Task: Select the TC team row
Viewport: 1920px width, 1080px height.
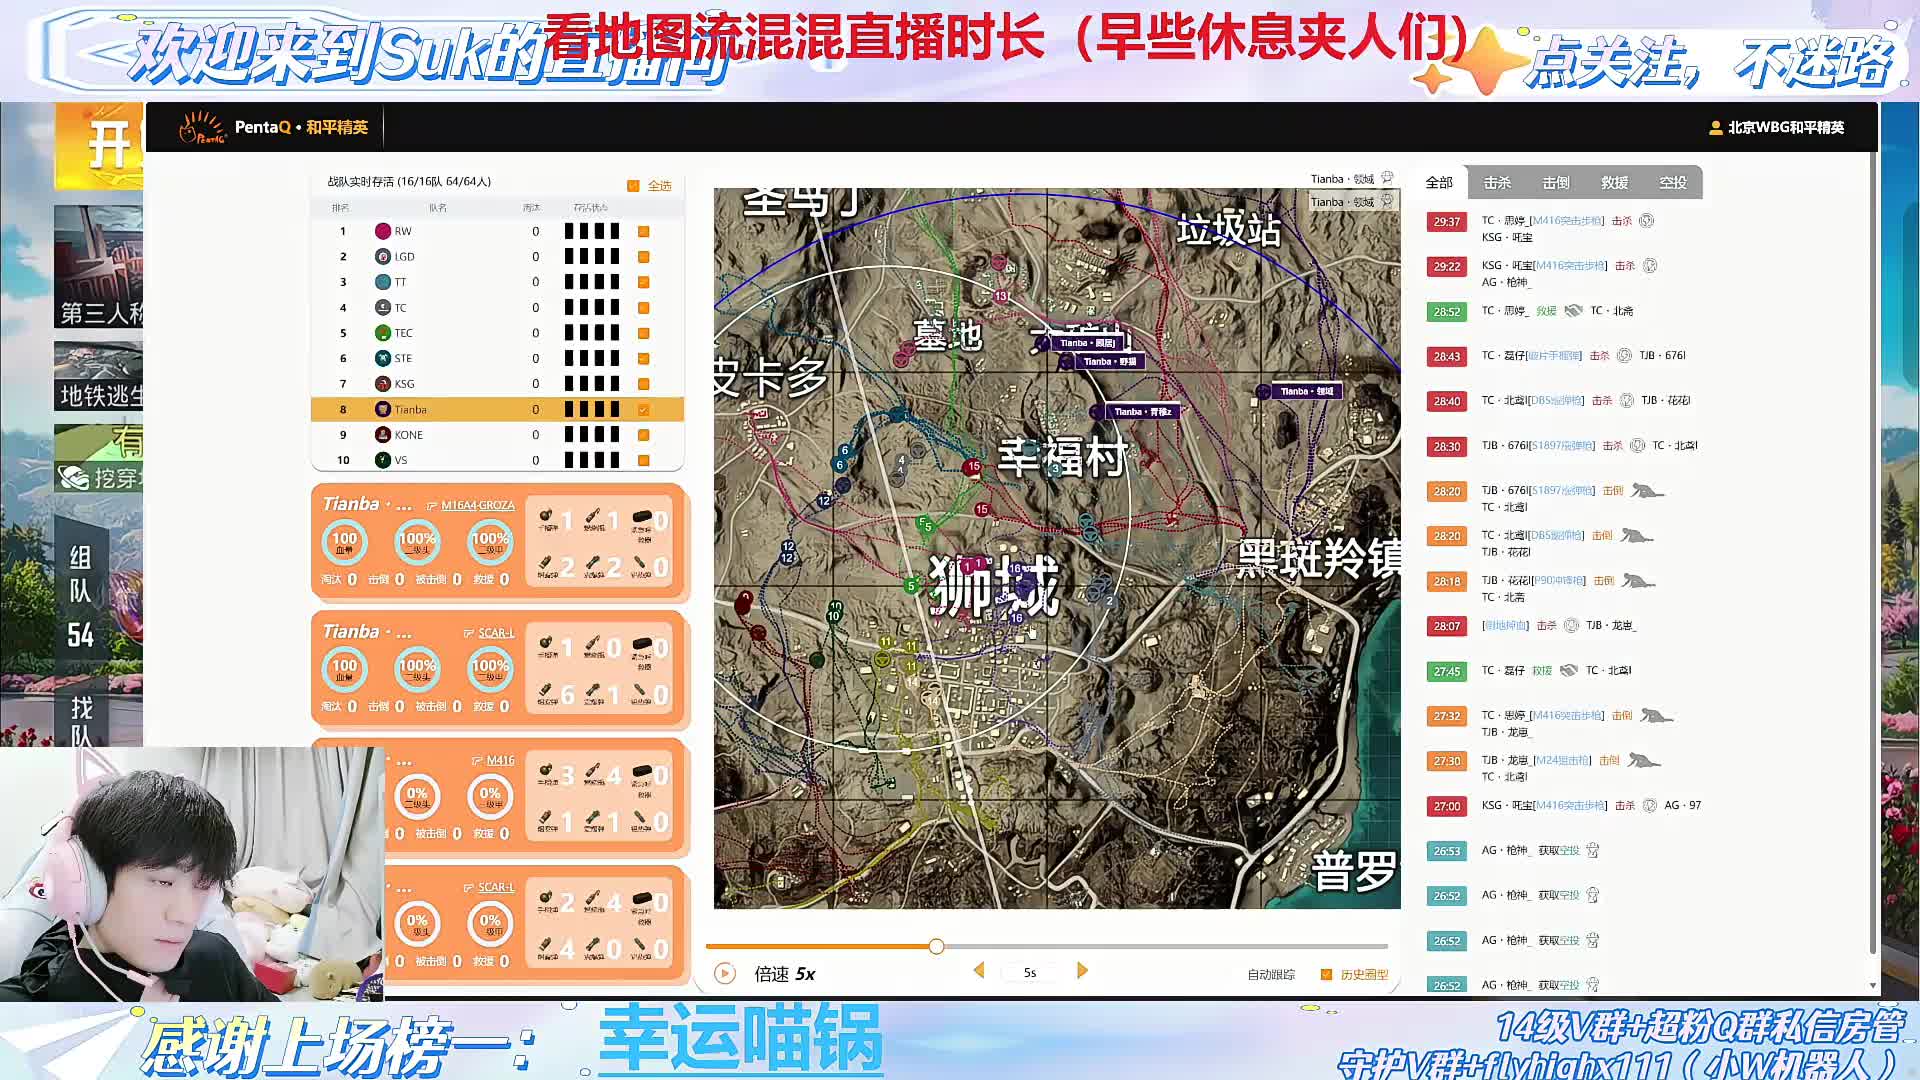Action: (x=497, y=308)
